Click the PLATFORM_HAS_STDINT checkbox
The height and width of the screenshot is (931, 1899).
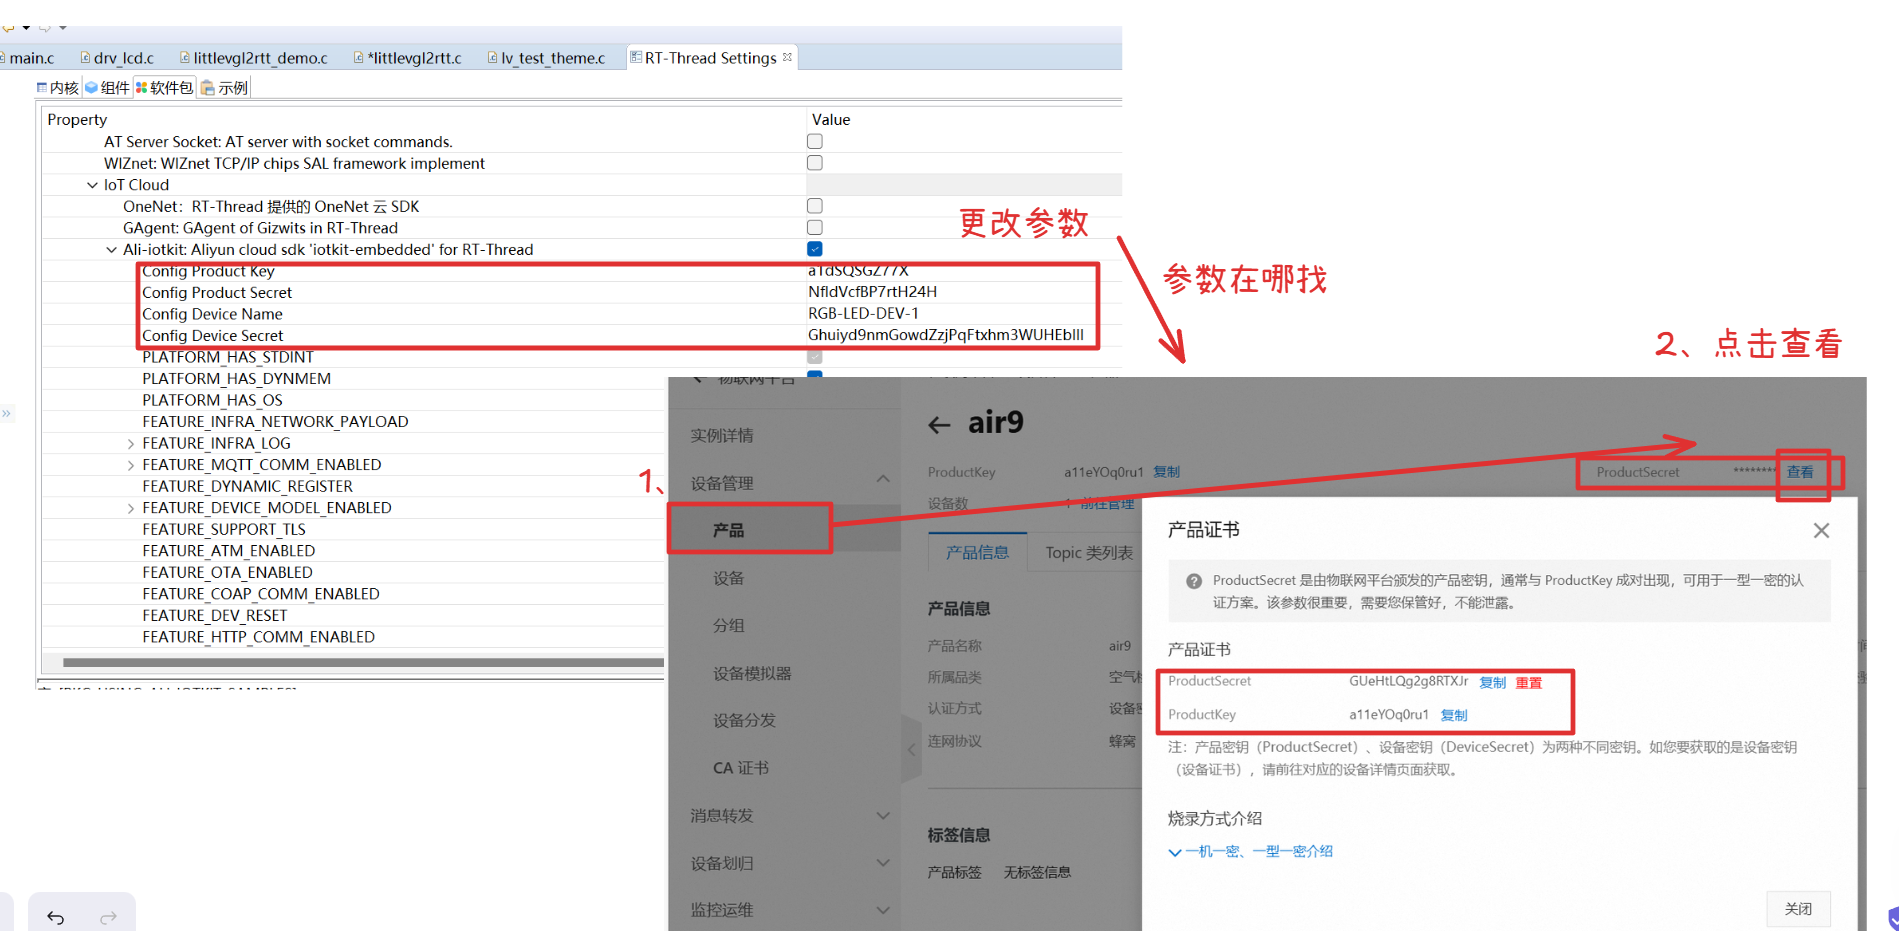815,357
